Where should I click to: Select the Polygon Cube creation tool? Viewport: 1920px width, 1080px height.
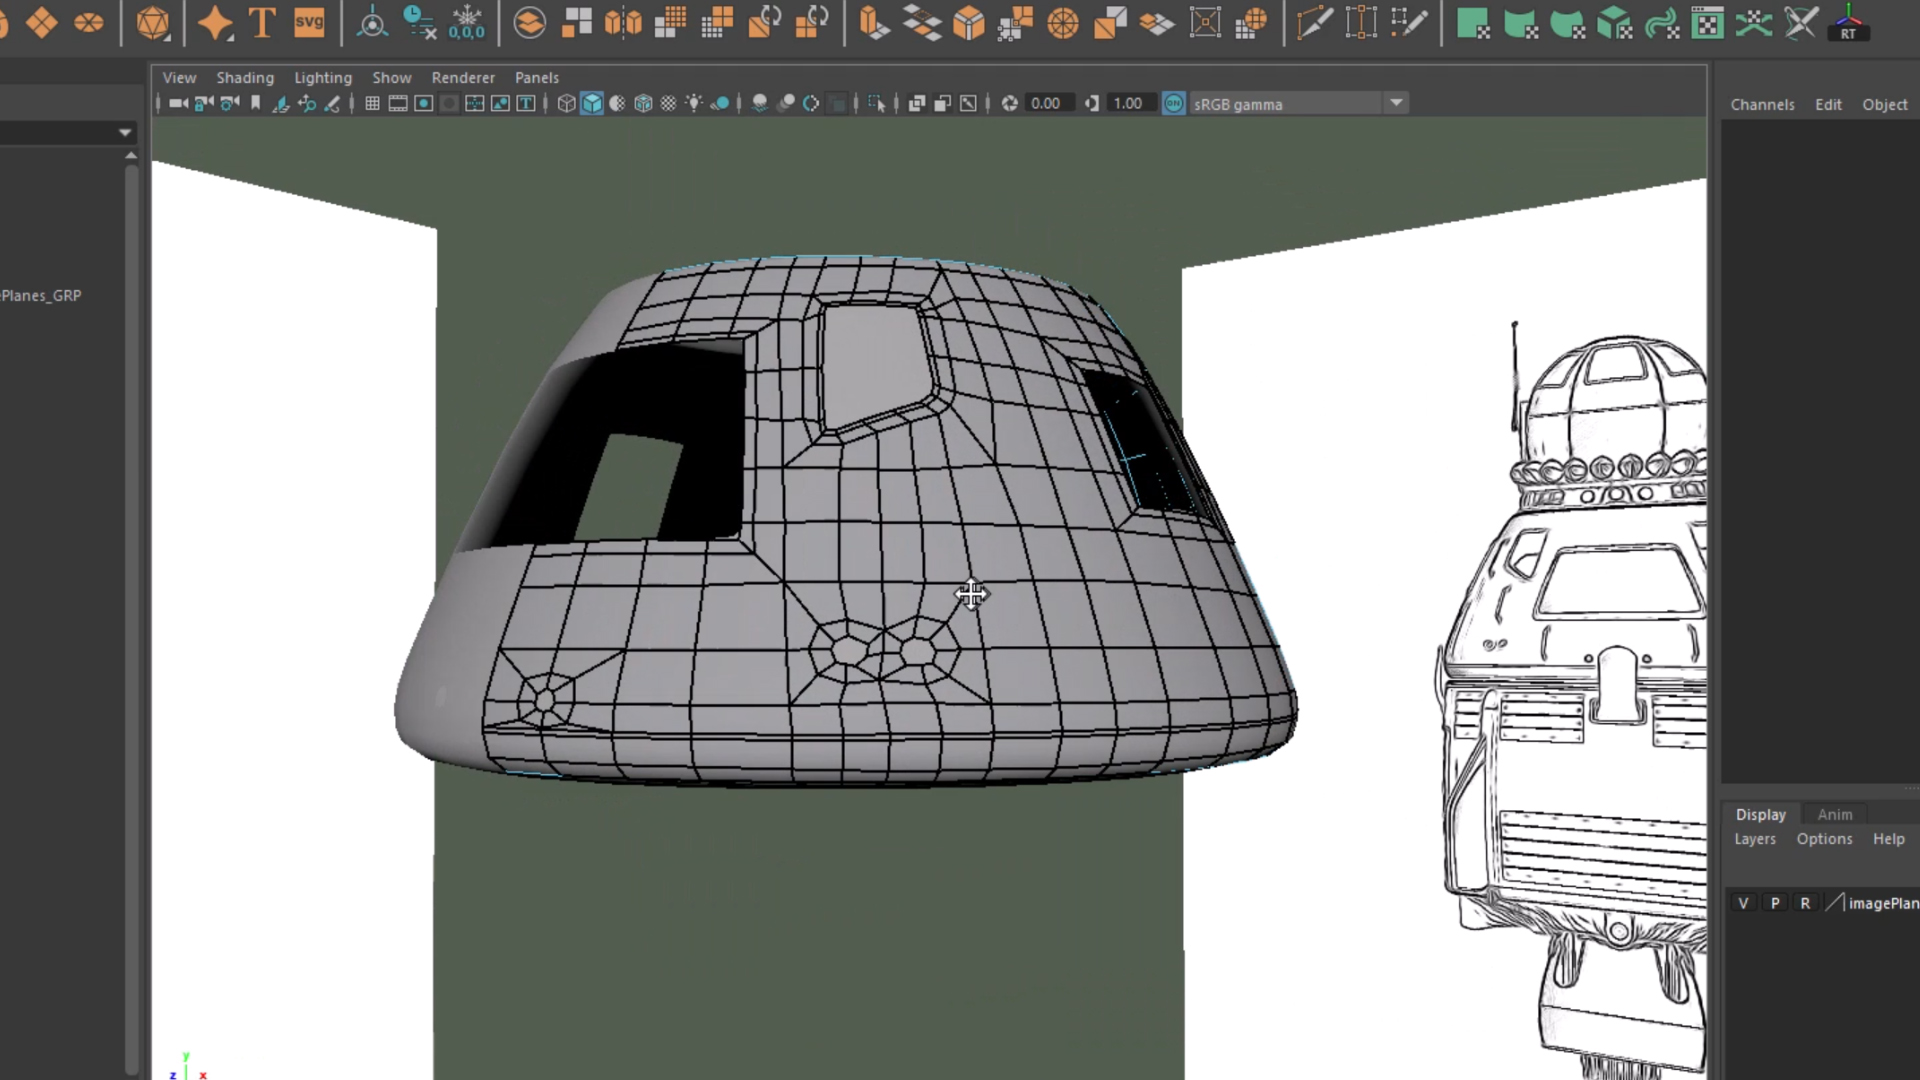[x=44, y=22]
